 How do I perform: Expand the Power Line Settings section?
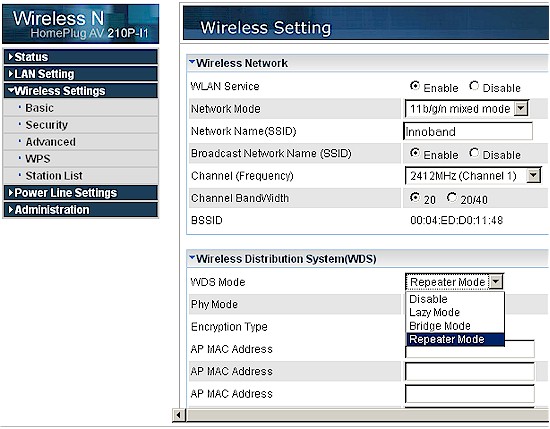point(81,193)
